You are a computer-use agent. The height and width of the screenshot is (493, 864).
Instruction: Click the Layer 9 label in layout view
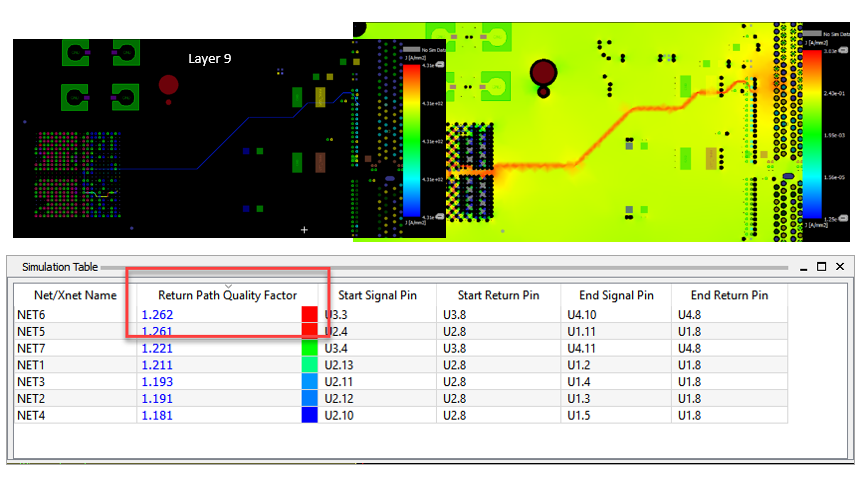click(x=209, y=58)
